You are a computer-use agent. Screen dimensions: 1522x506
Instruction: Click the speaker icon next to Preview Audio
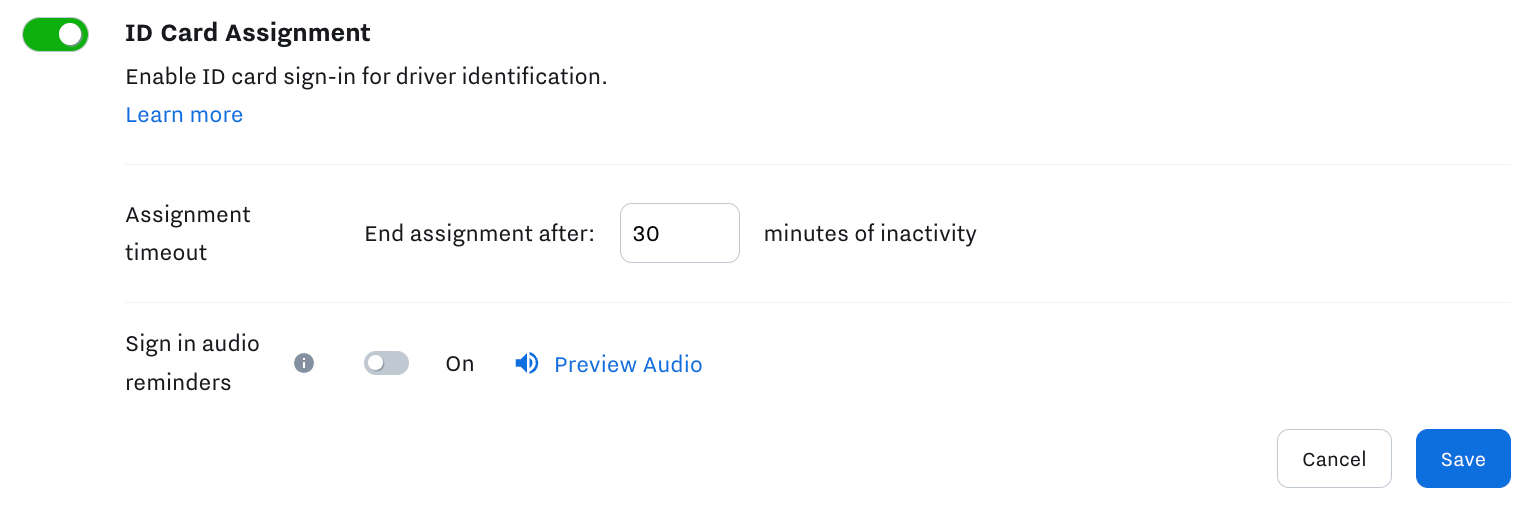coord(527,364)
